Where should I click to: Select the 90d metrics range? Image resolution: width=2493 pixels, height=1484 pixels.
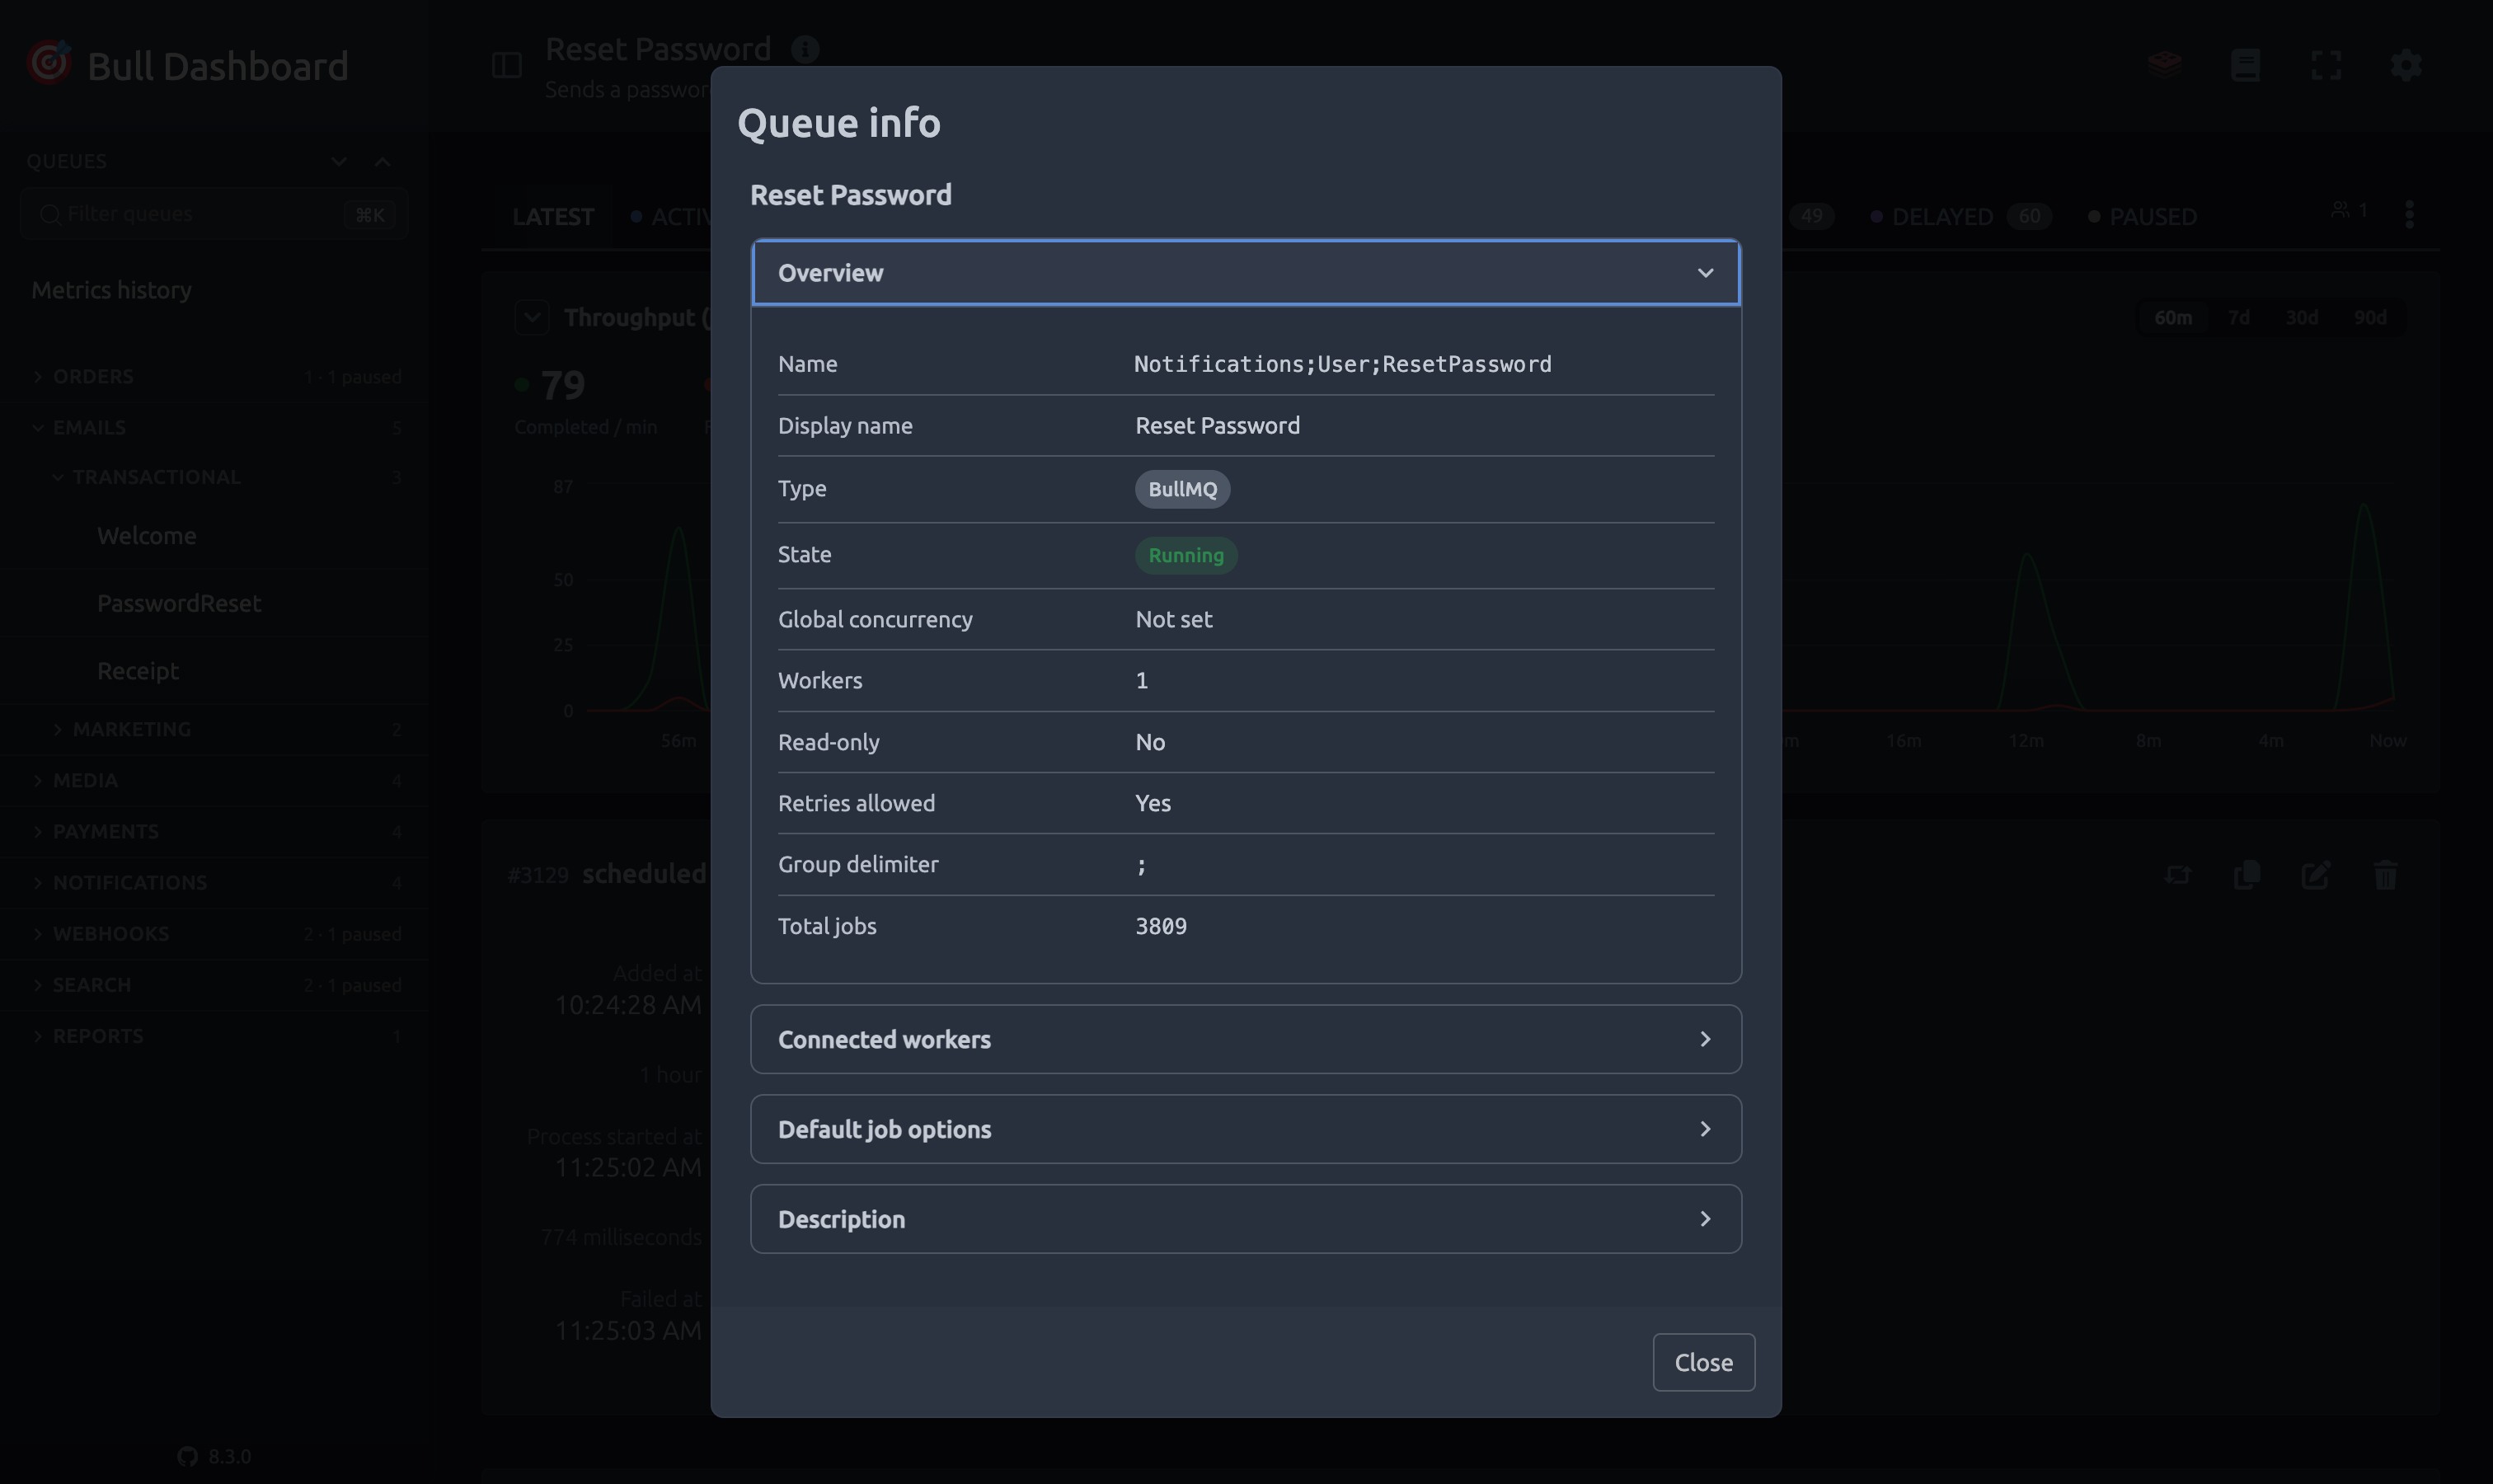pyautogui.click(x=2369, y=317)
